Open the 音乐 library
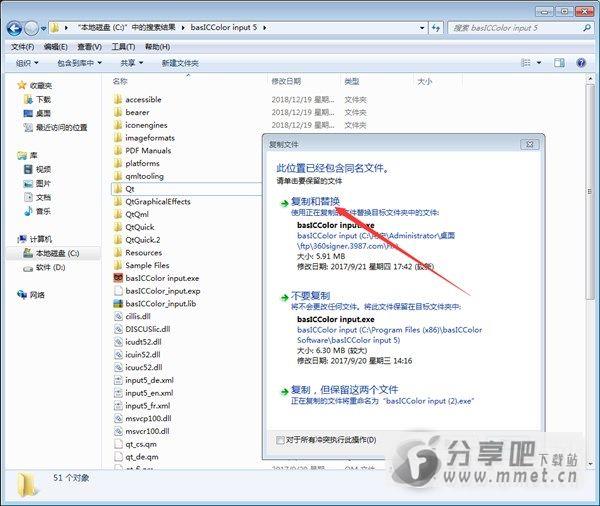 [38, 211]
